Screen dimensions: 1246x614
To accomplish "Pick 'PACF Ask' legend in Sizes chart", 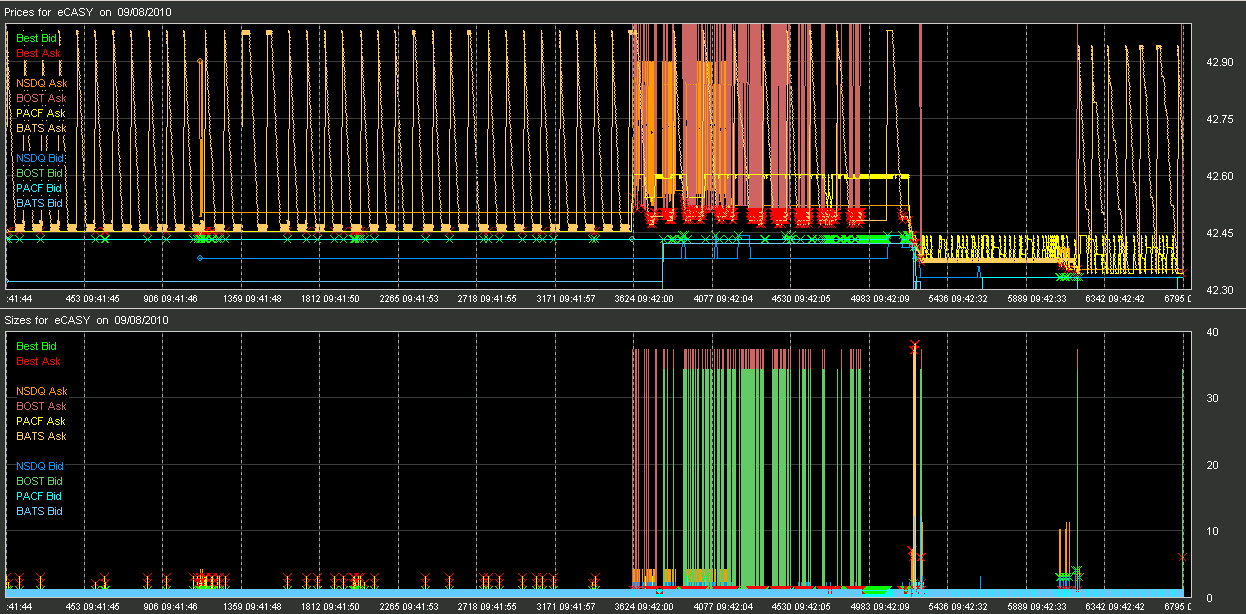I will pyautogui.click(x=41, y=421).
